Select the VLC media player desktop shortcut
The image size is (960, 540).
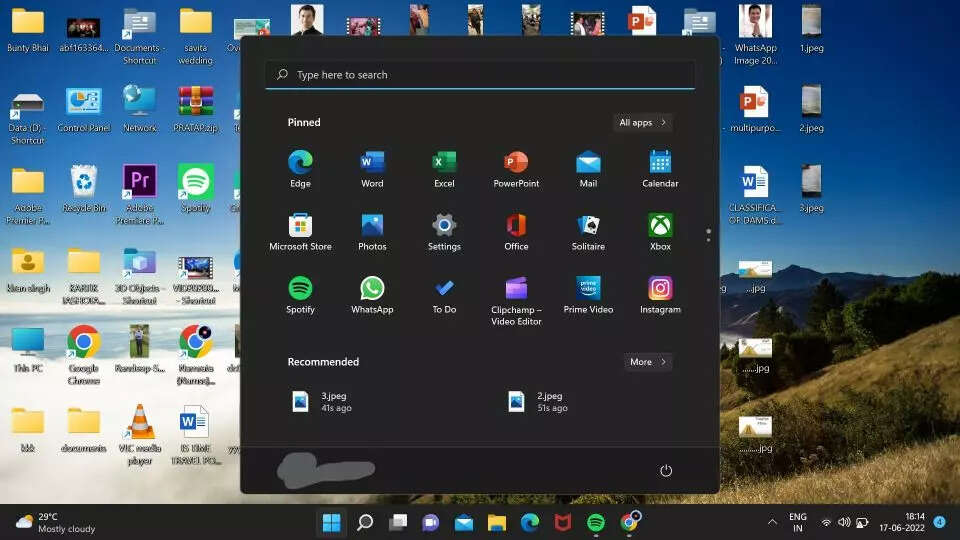click(140, 434)
